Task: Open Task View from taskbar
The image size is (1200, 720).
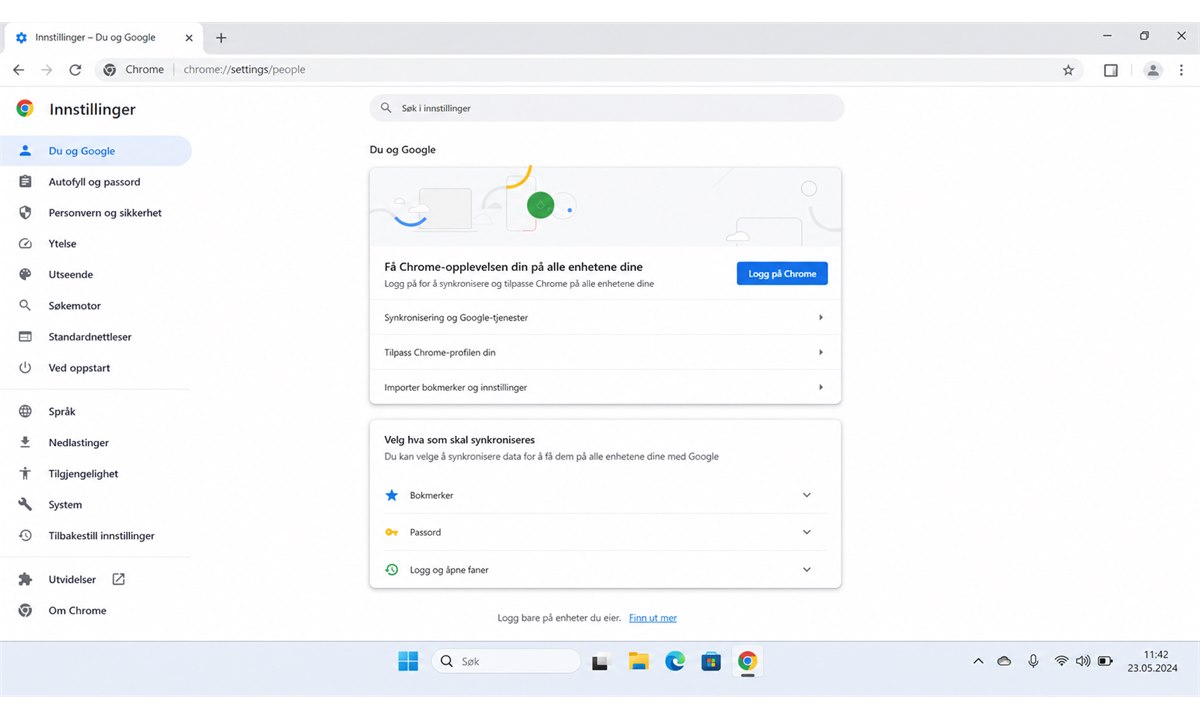Action: tap(601, 661)
